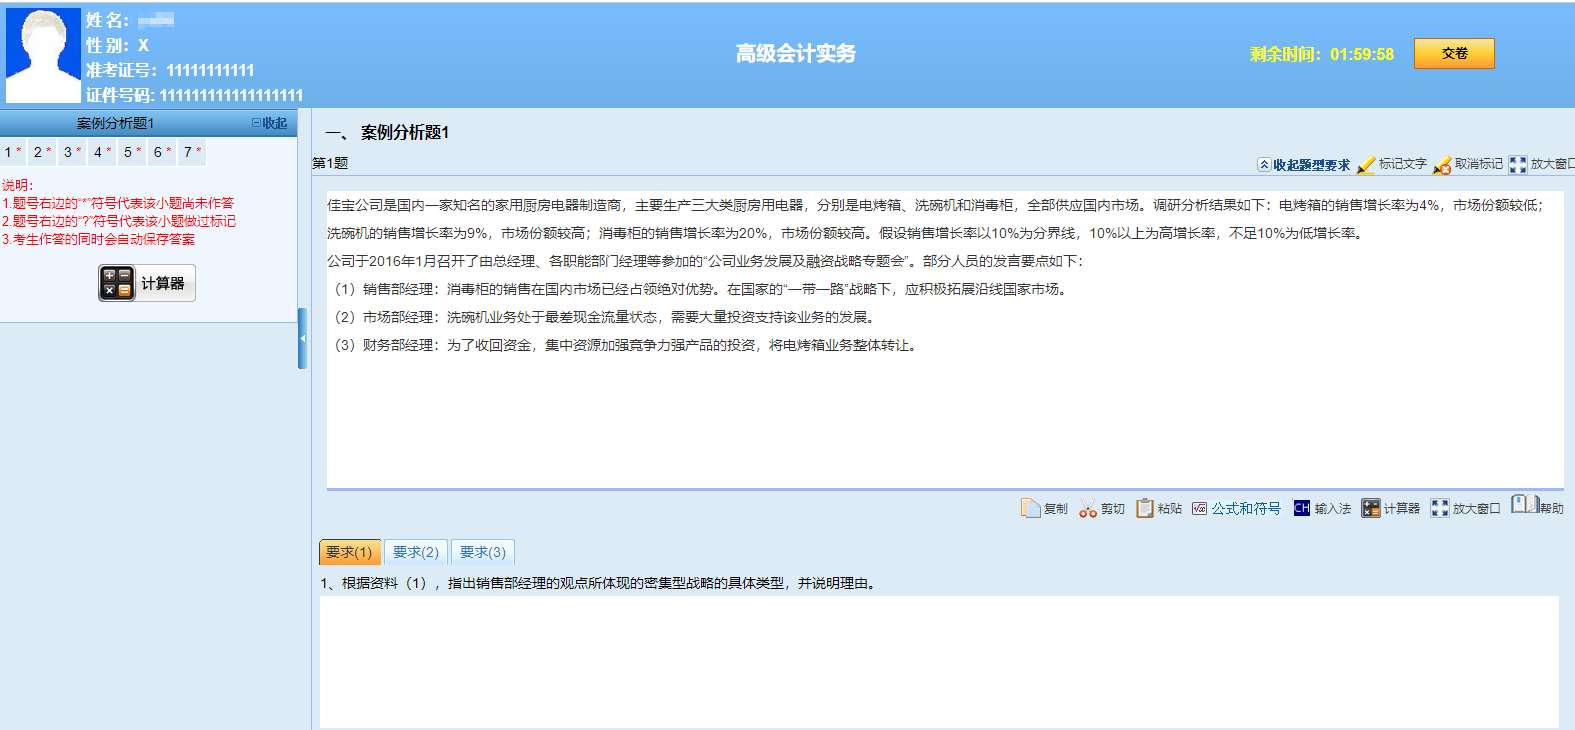Viewport: 1575px width, 730px height.
Task: Select the 要求(2) tab
Action: [x=416, y=552]
